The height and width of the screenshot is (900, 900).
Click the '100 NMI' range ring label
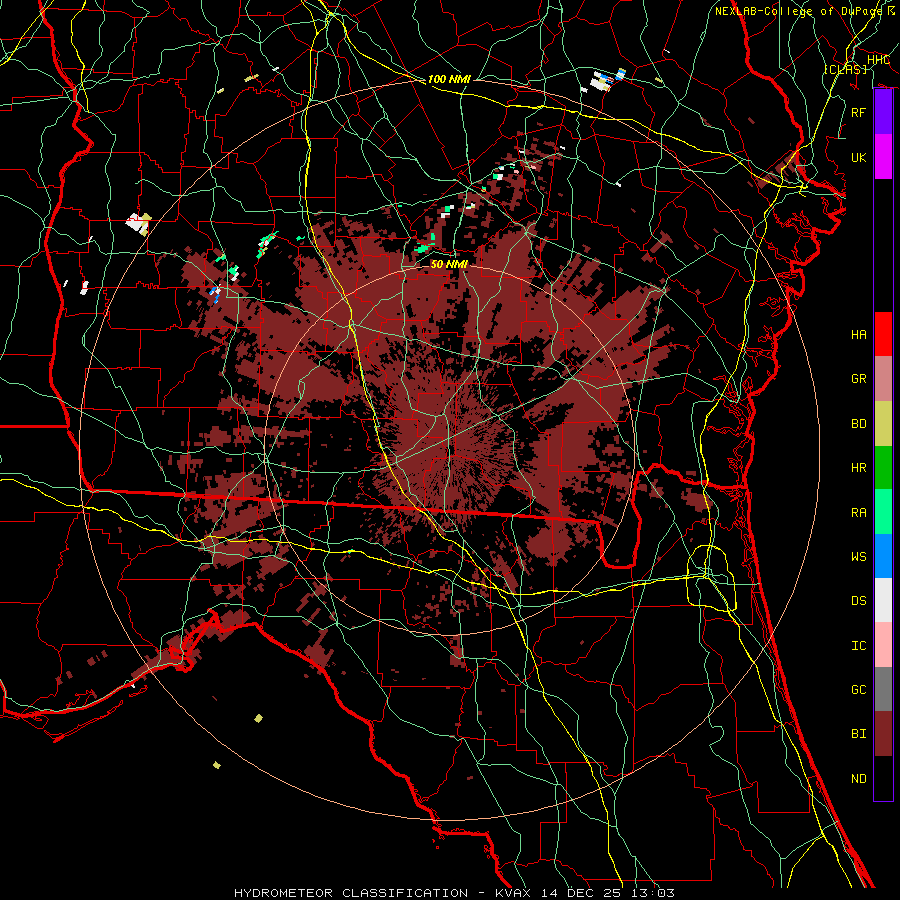click(x=449, y=79)
